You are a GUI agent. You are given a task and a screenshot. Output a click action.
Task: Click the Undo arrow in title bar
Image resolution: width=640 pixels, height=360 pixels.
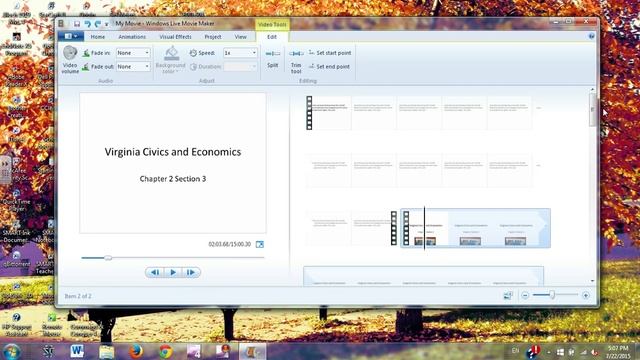click(87, 24)
